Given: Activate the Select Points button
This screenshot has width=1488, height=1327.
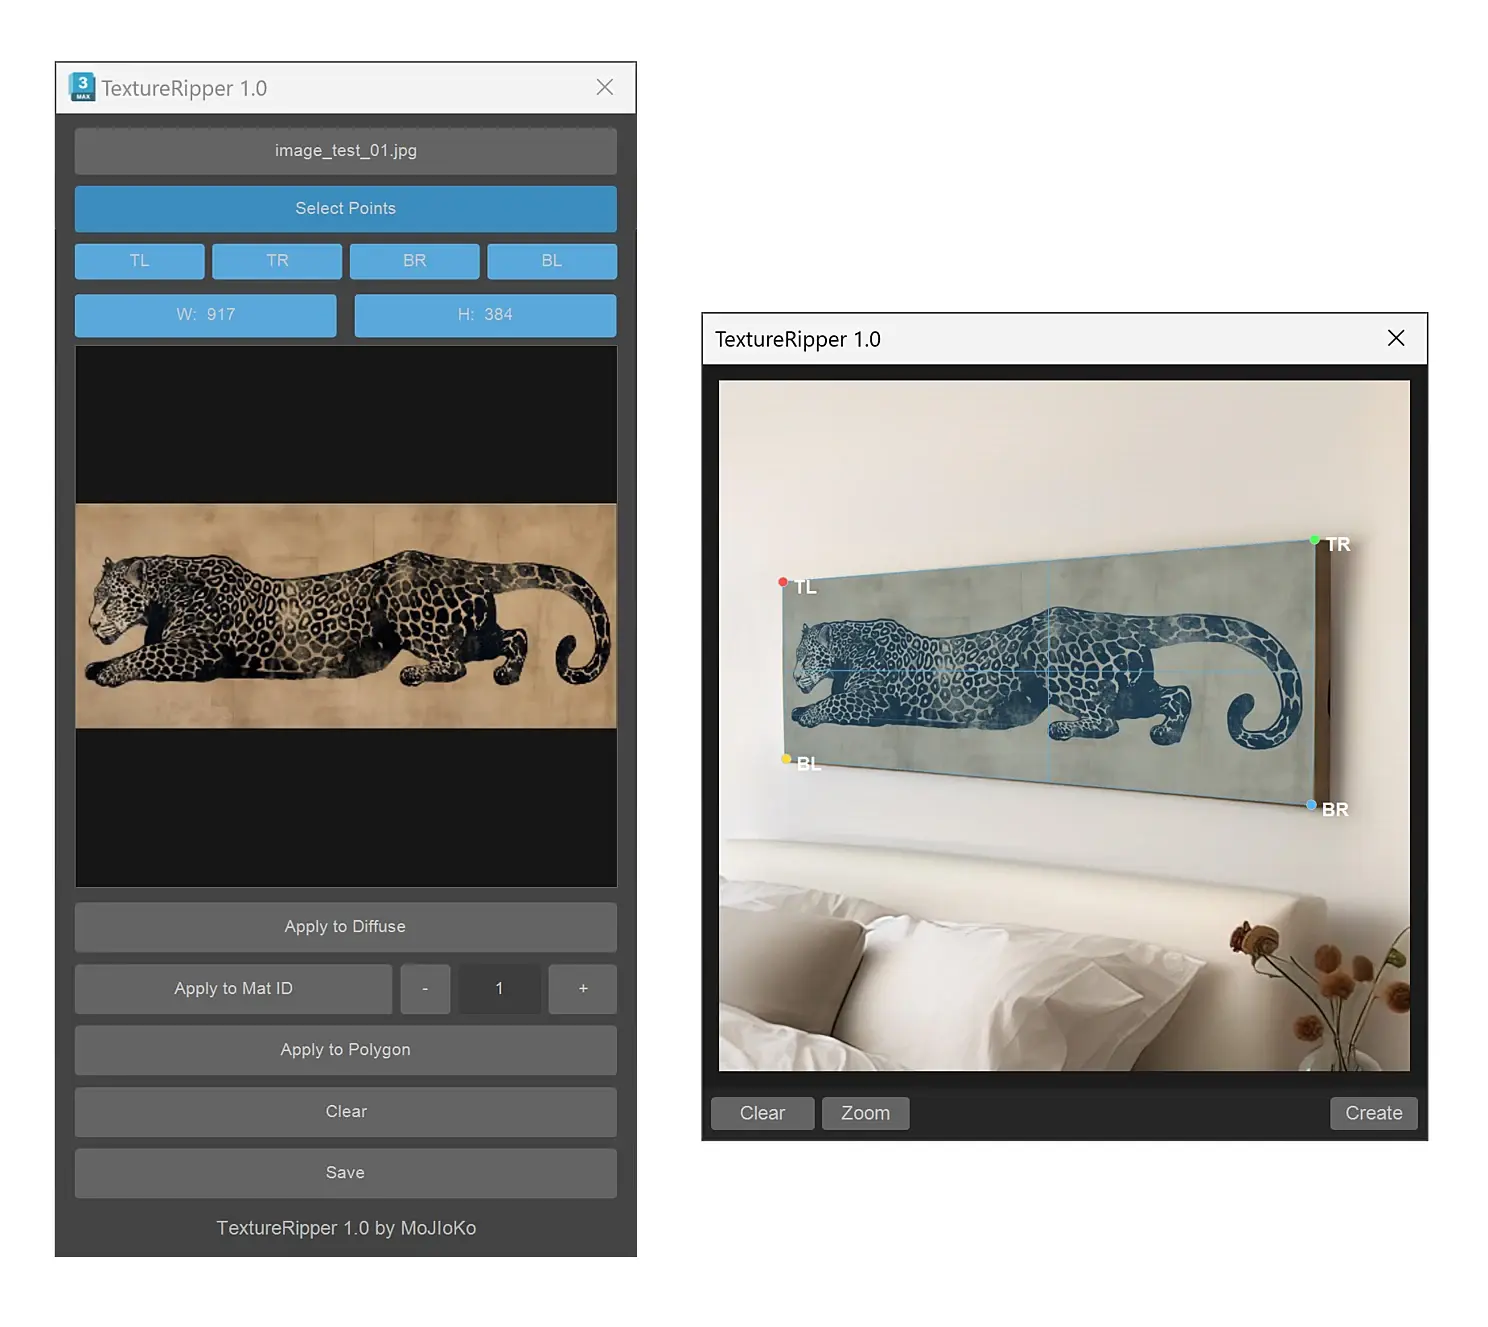Looking at the screenshot, I should tap(345, 209).
